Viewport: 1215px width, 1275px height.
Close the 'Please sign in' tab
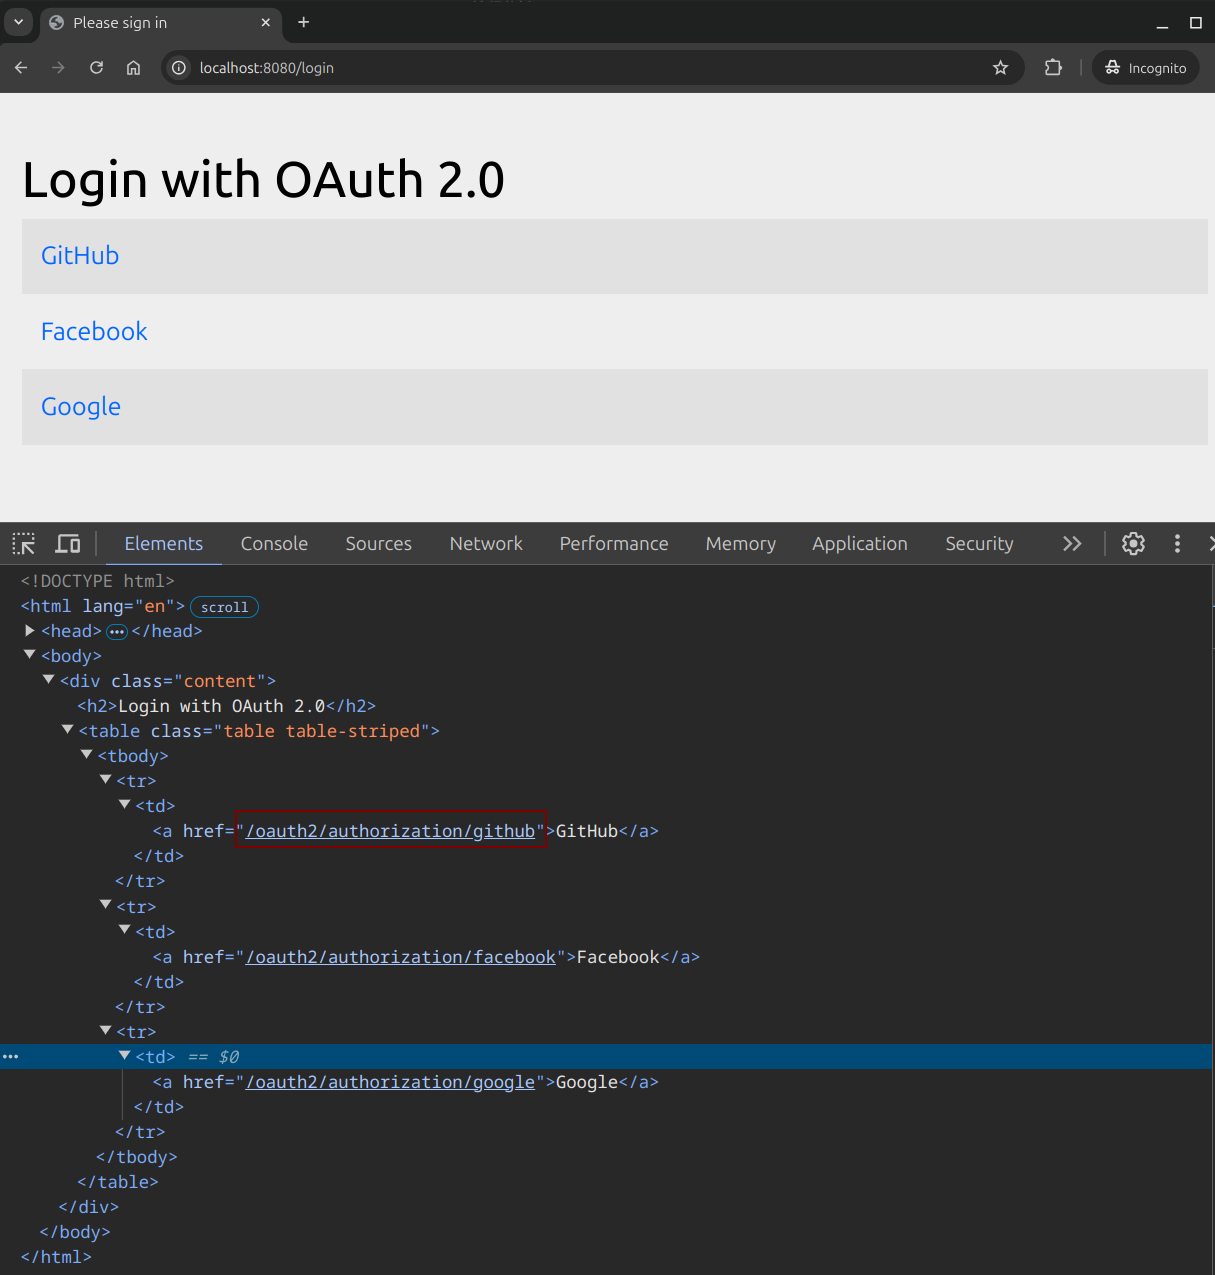[266, 22]
